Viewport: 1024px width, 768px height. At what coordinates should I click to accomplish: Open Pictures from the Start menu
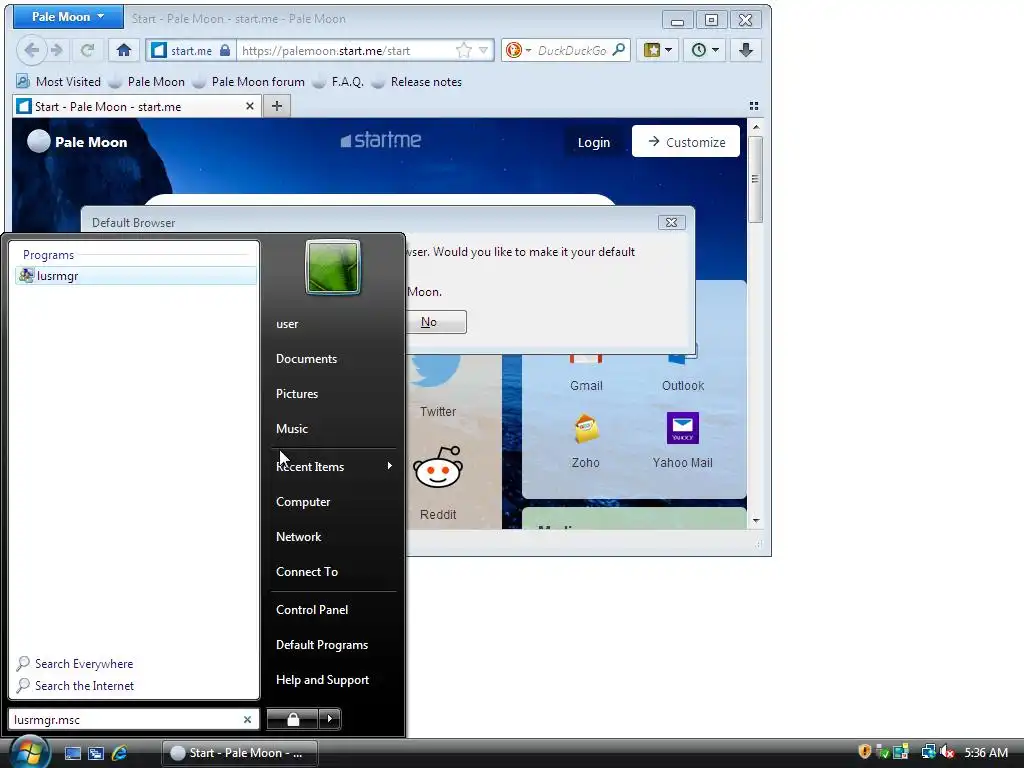pos(297,394)
